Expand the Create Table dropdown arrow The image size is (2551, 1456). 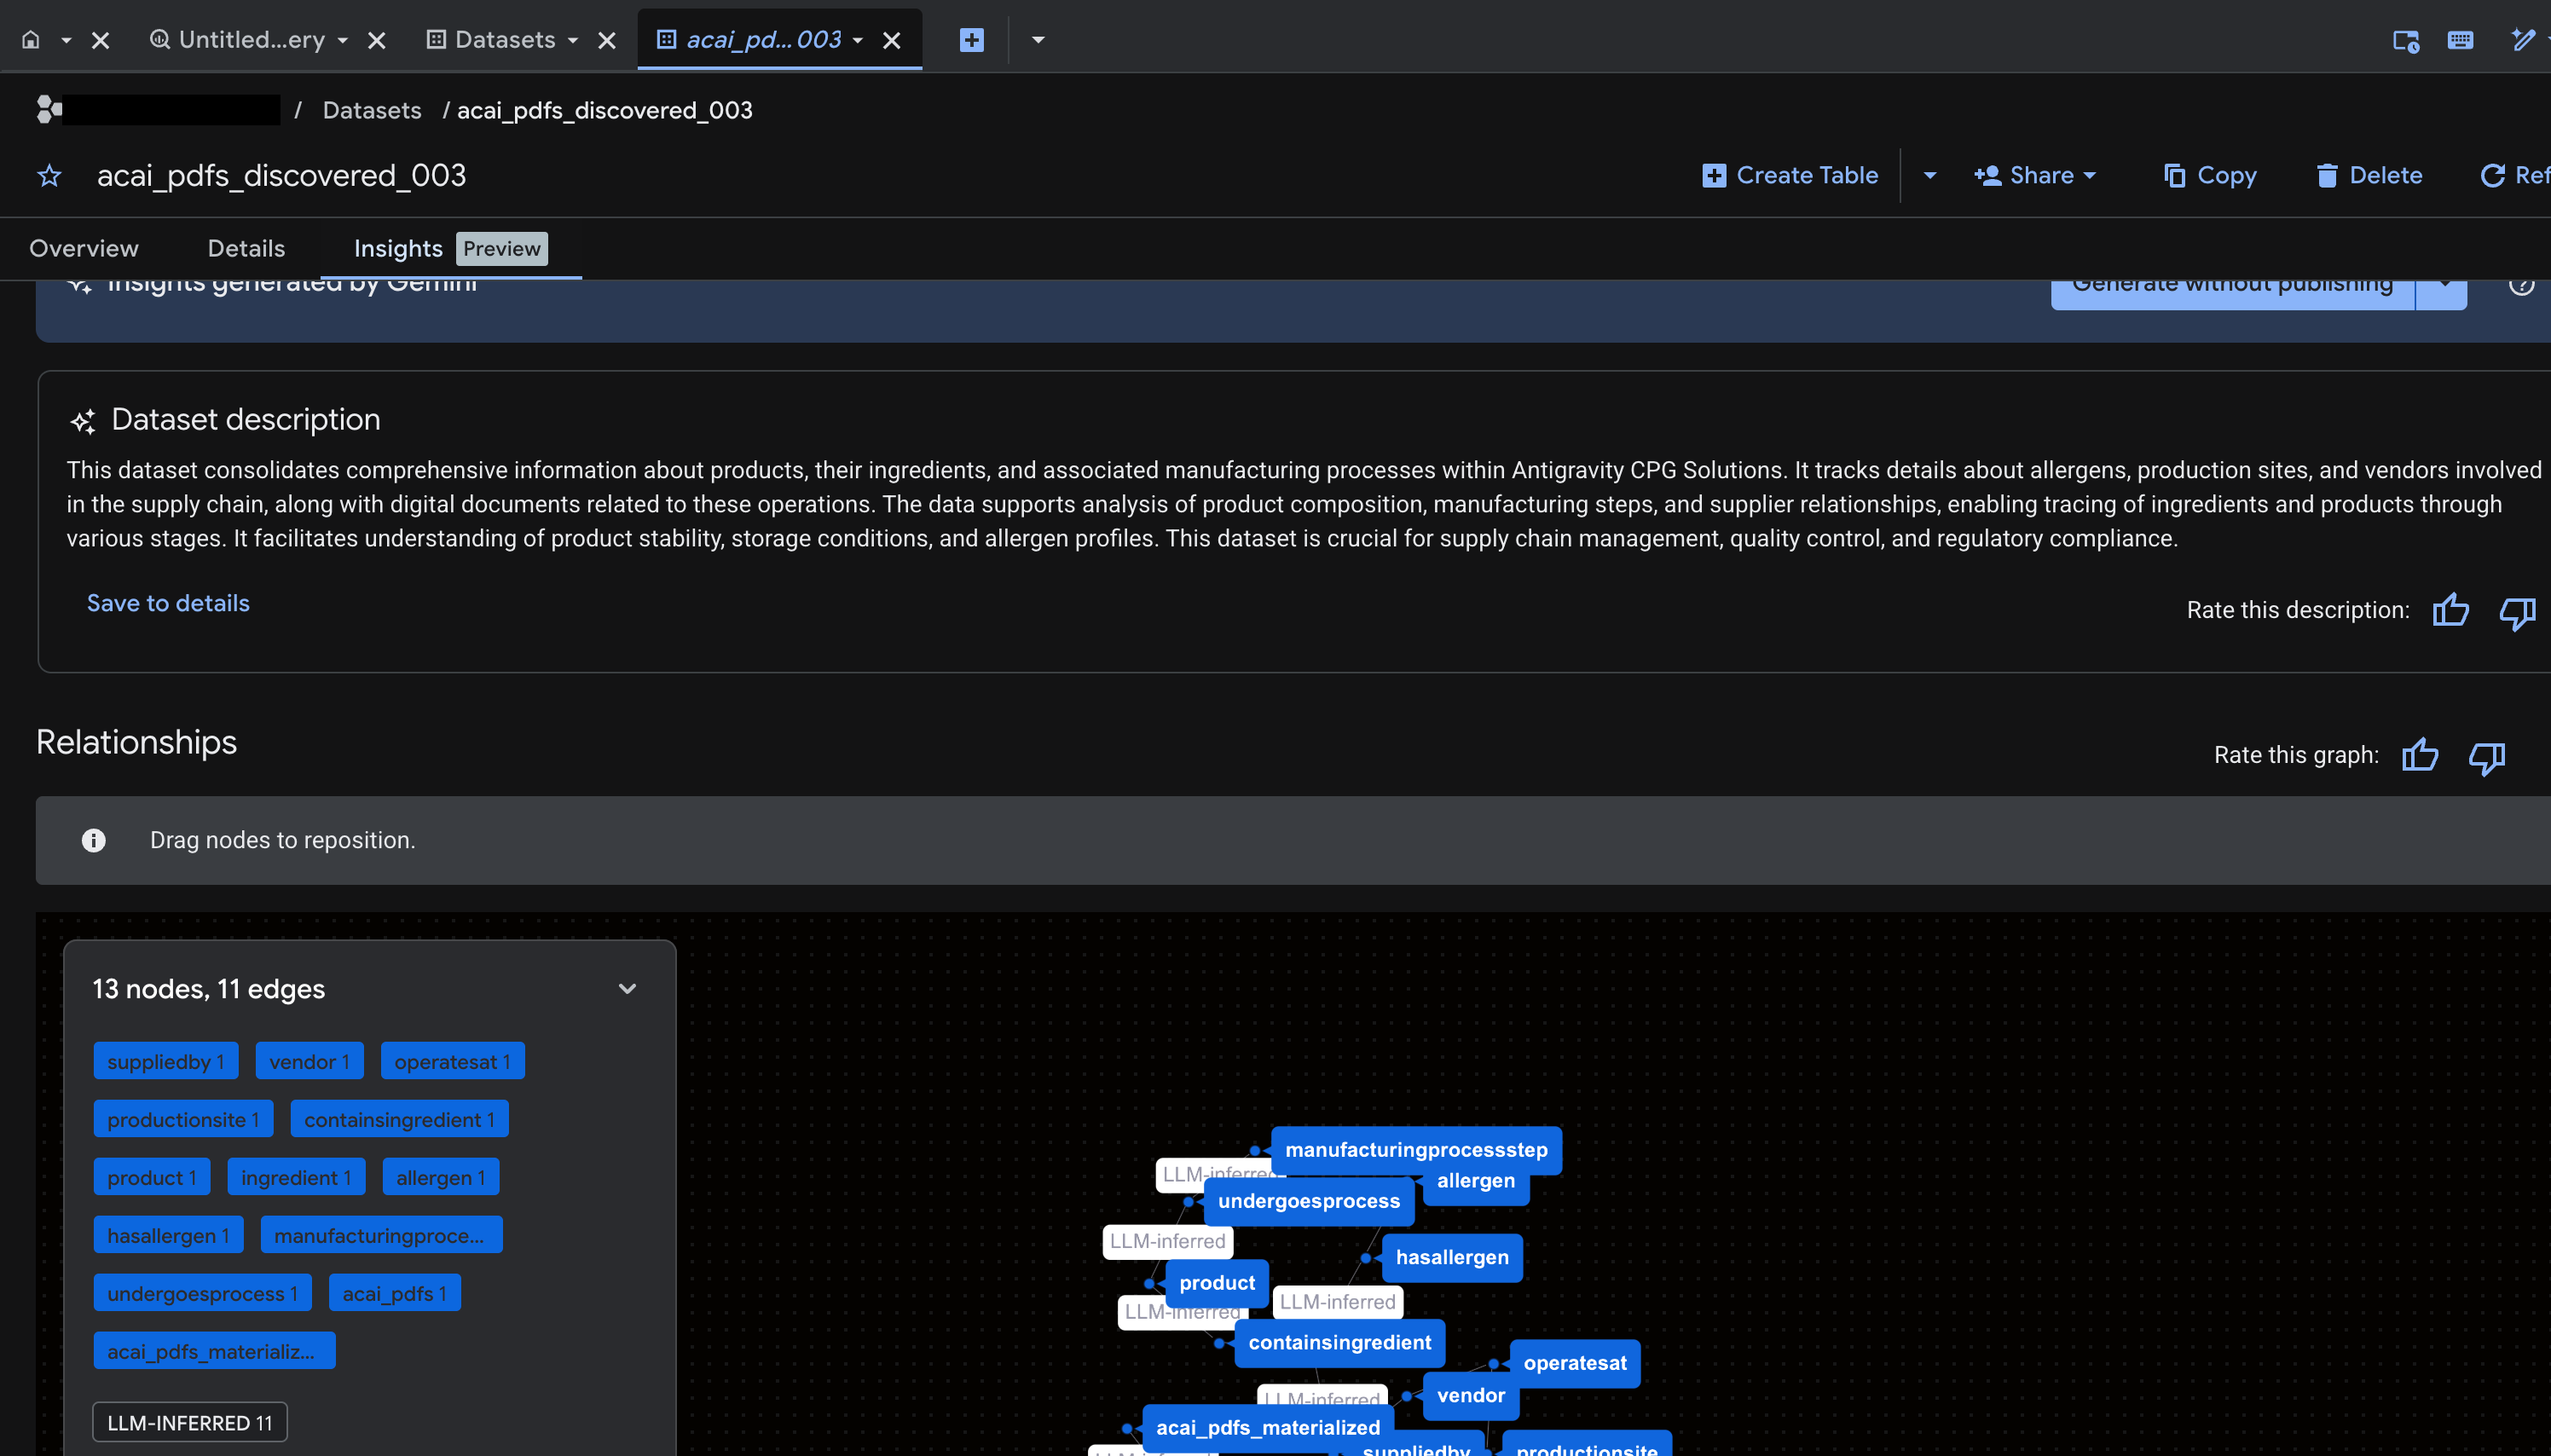pos(1928,175)
